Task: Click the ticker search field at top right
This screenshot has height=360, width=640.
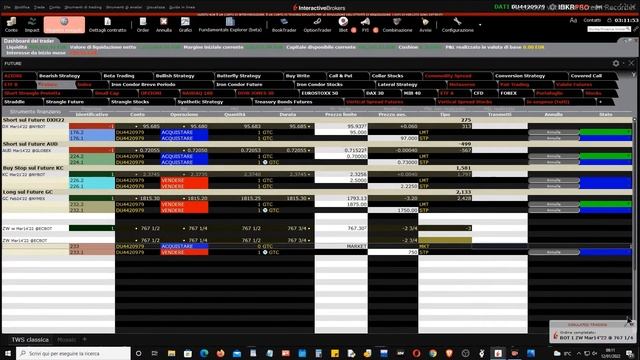Action: coord(609,29)
